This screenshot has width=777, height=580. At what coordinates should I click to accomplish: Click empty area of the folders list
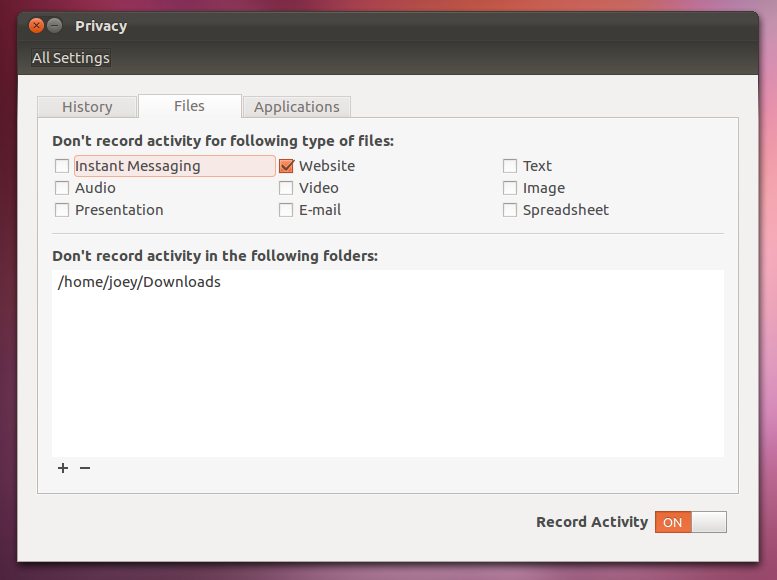click(388, 380)
